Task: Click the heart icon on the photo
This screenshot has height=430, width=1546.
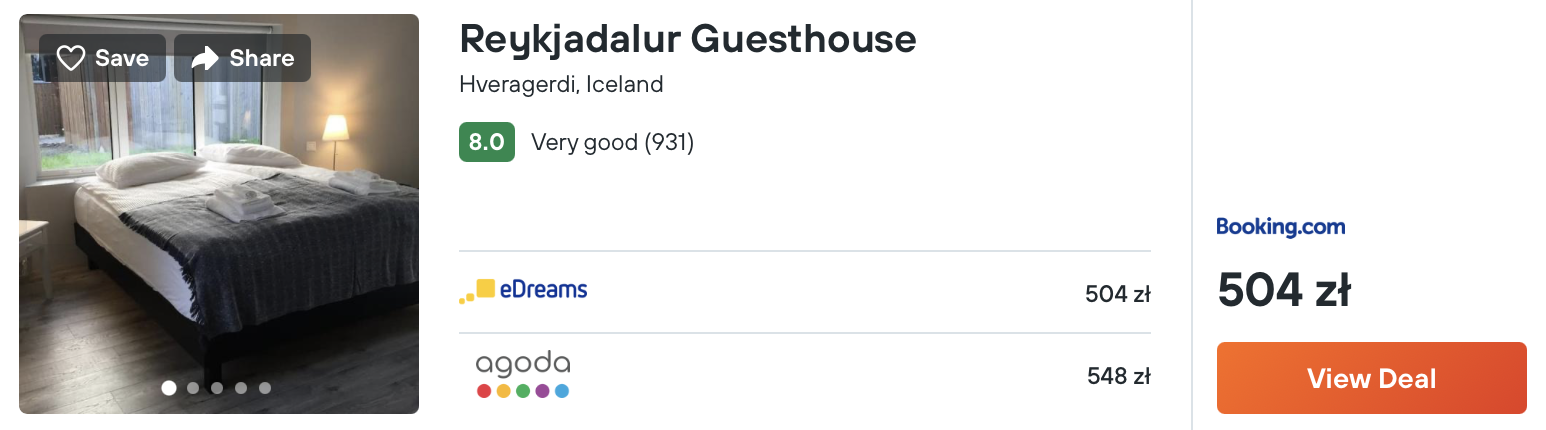Action: coord(71,58)
